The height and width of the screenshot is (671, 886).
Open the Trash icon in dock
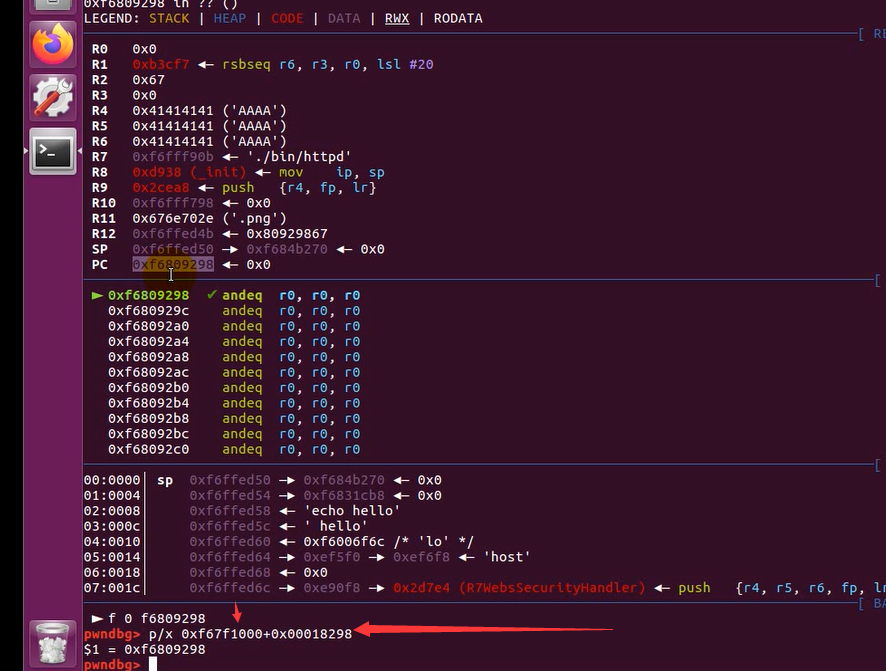coord(53,643)
